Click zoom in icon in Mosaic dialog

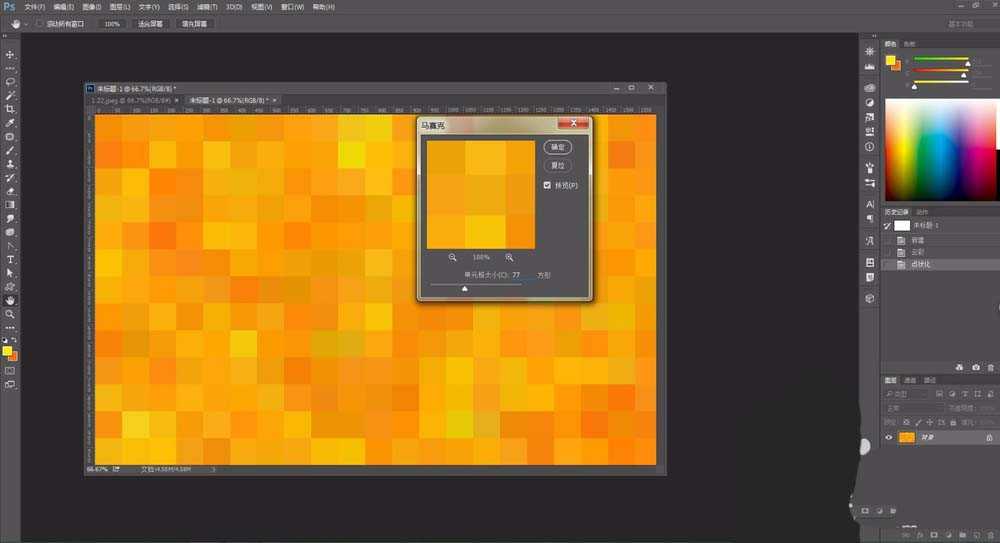(x=509, y=257)
